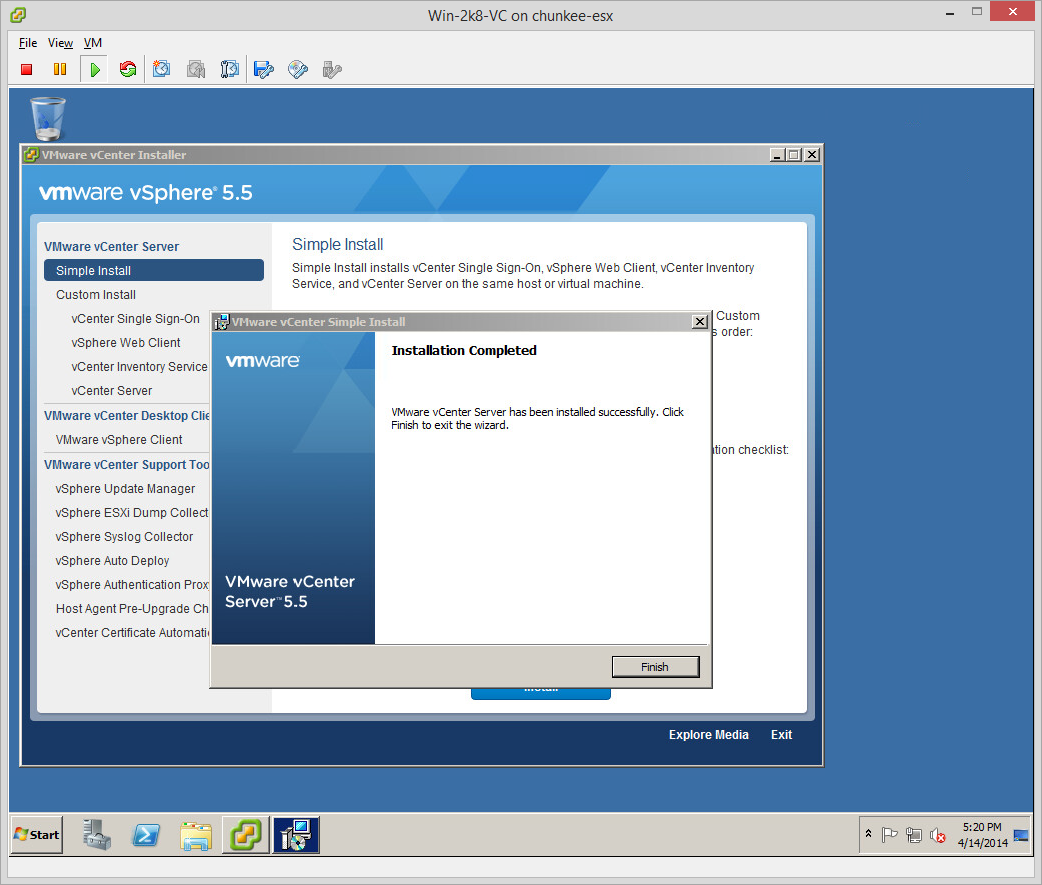Open the View menu
The width and height of the screenshot is (1042, 885).
[x=60, y=43]
